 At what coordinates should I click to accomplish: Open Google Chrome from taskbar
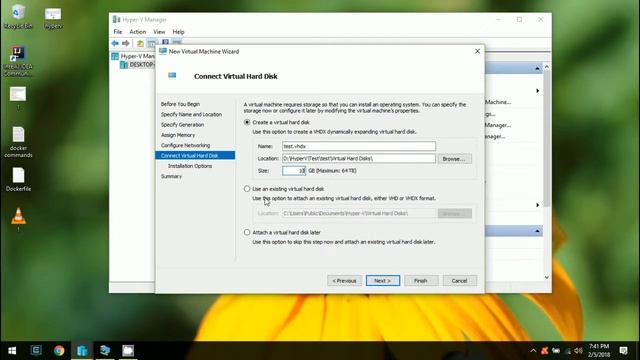click(x=59, y=350)
